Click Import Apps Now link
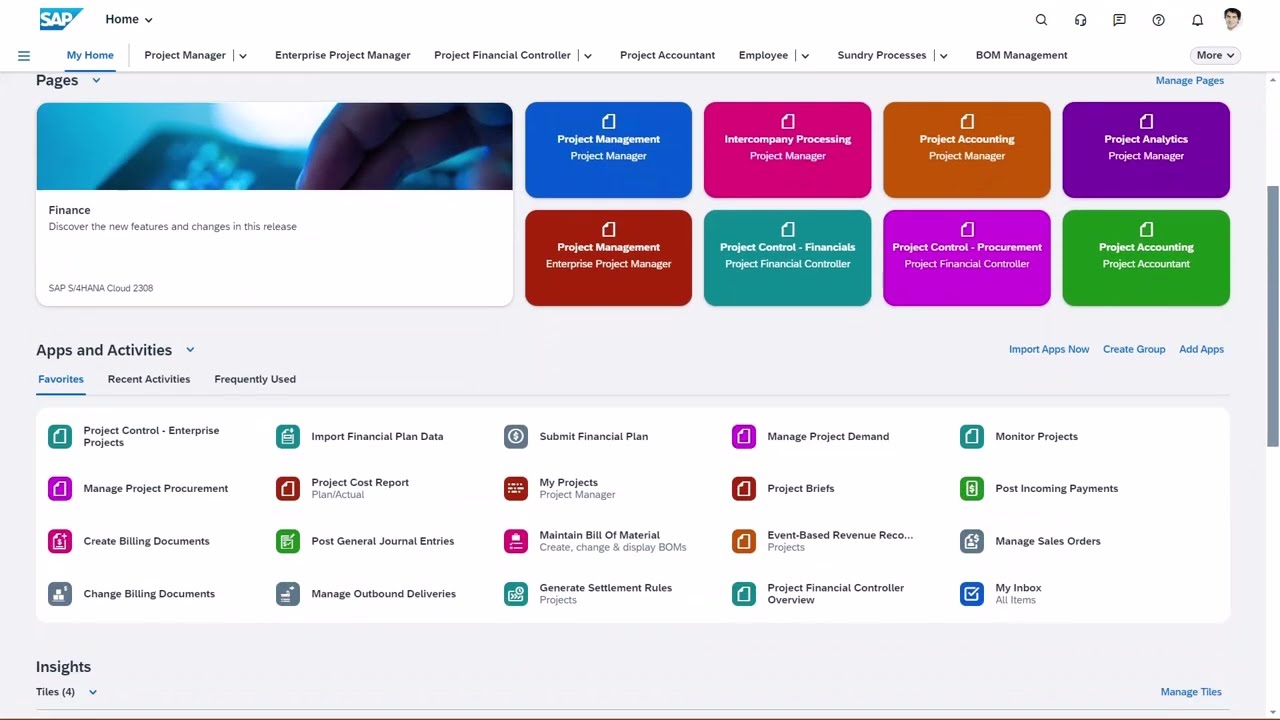The height and width of the screenshot is (720, 1280). (1049, 349)
